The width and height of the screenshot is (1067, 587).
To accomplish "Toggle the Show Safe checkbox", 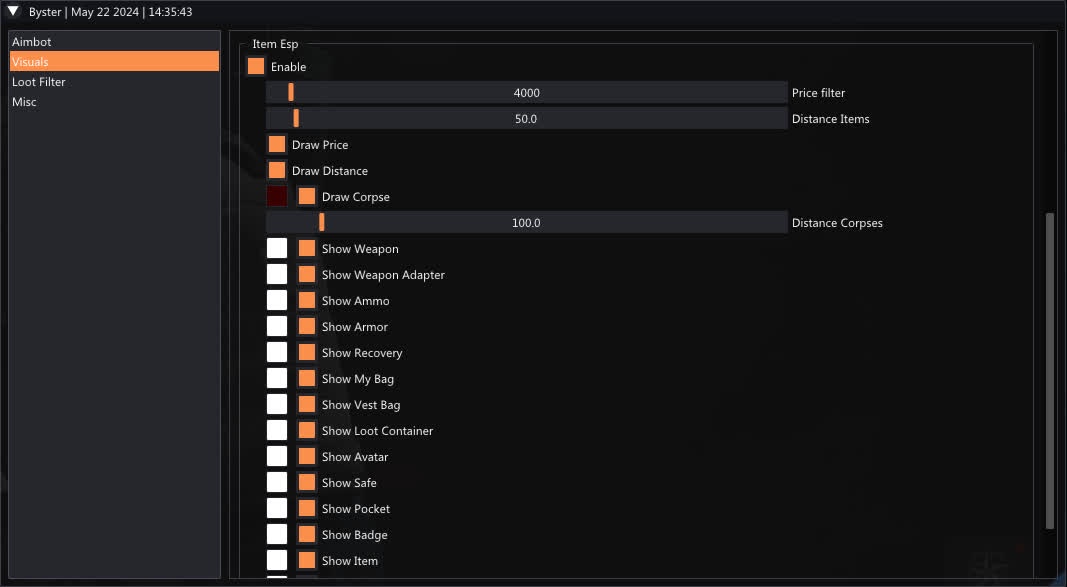I will (307, 483).
